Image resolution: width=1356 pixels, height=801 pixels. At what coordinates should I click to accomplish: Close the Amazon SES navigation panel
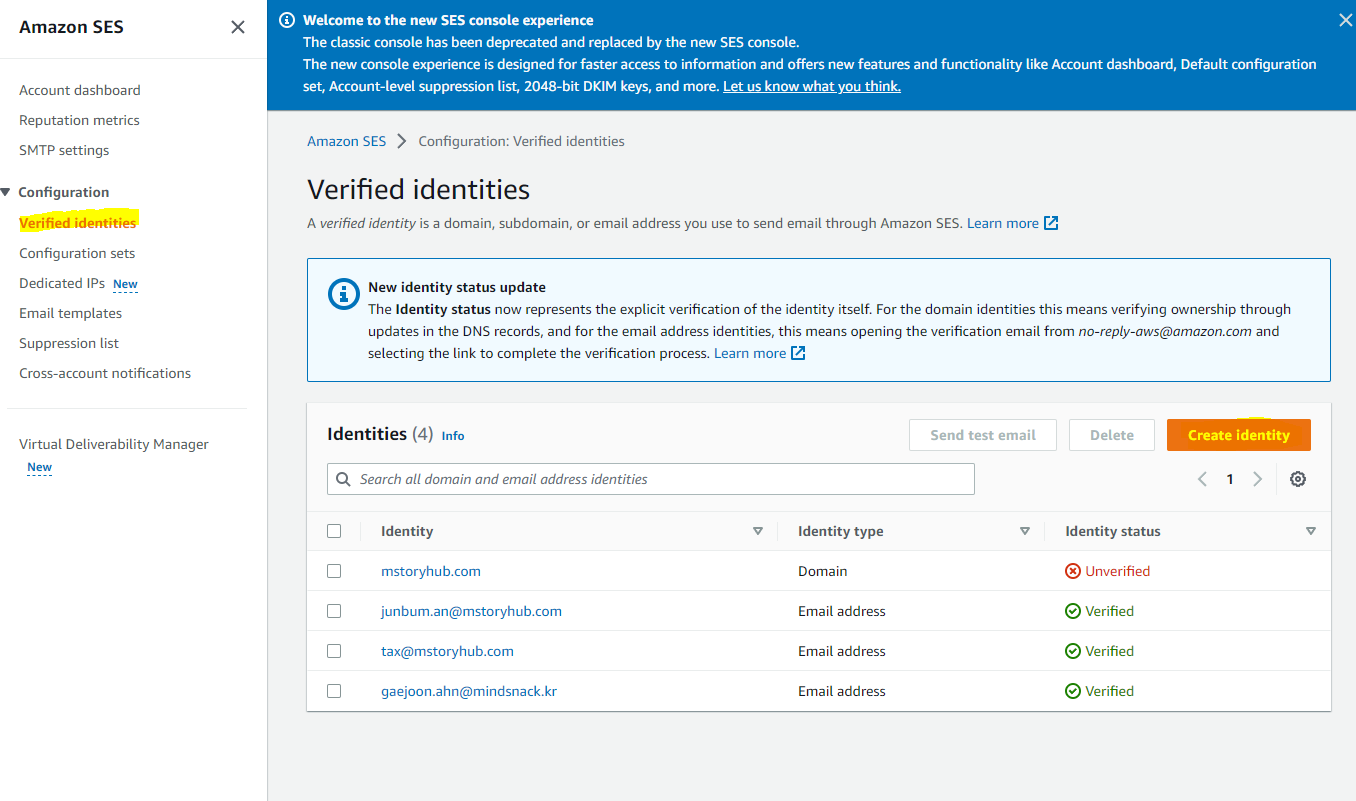[238, 27]
